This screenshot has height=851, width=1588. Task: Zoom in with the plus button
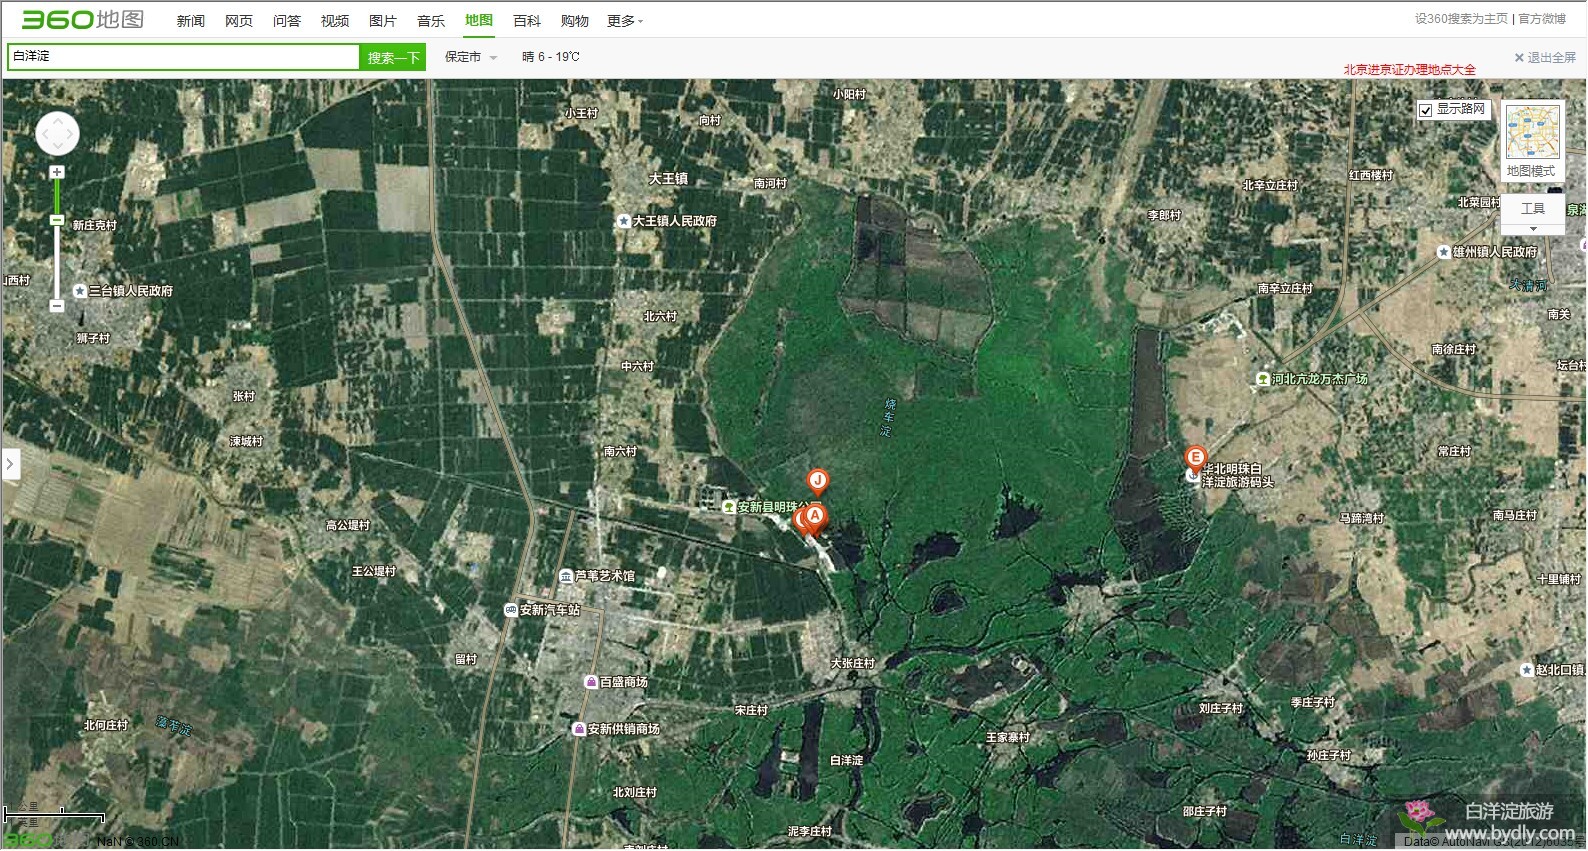pos(57,172)
